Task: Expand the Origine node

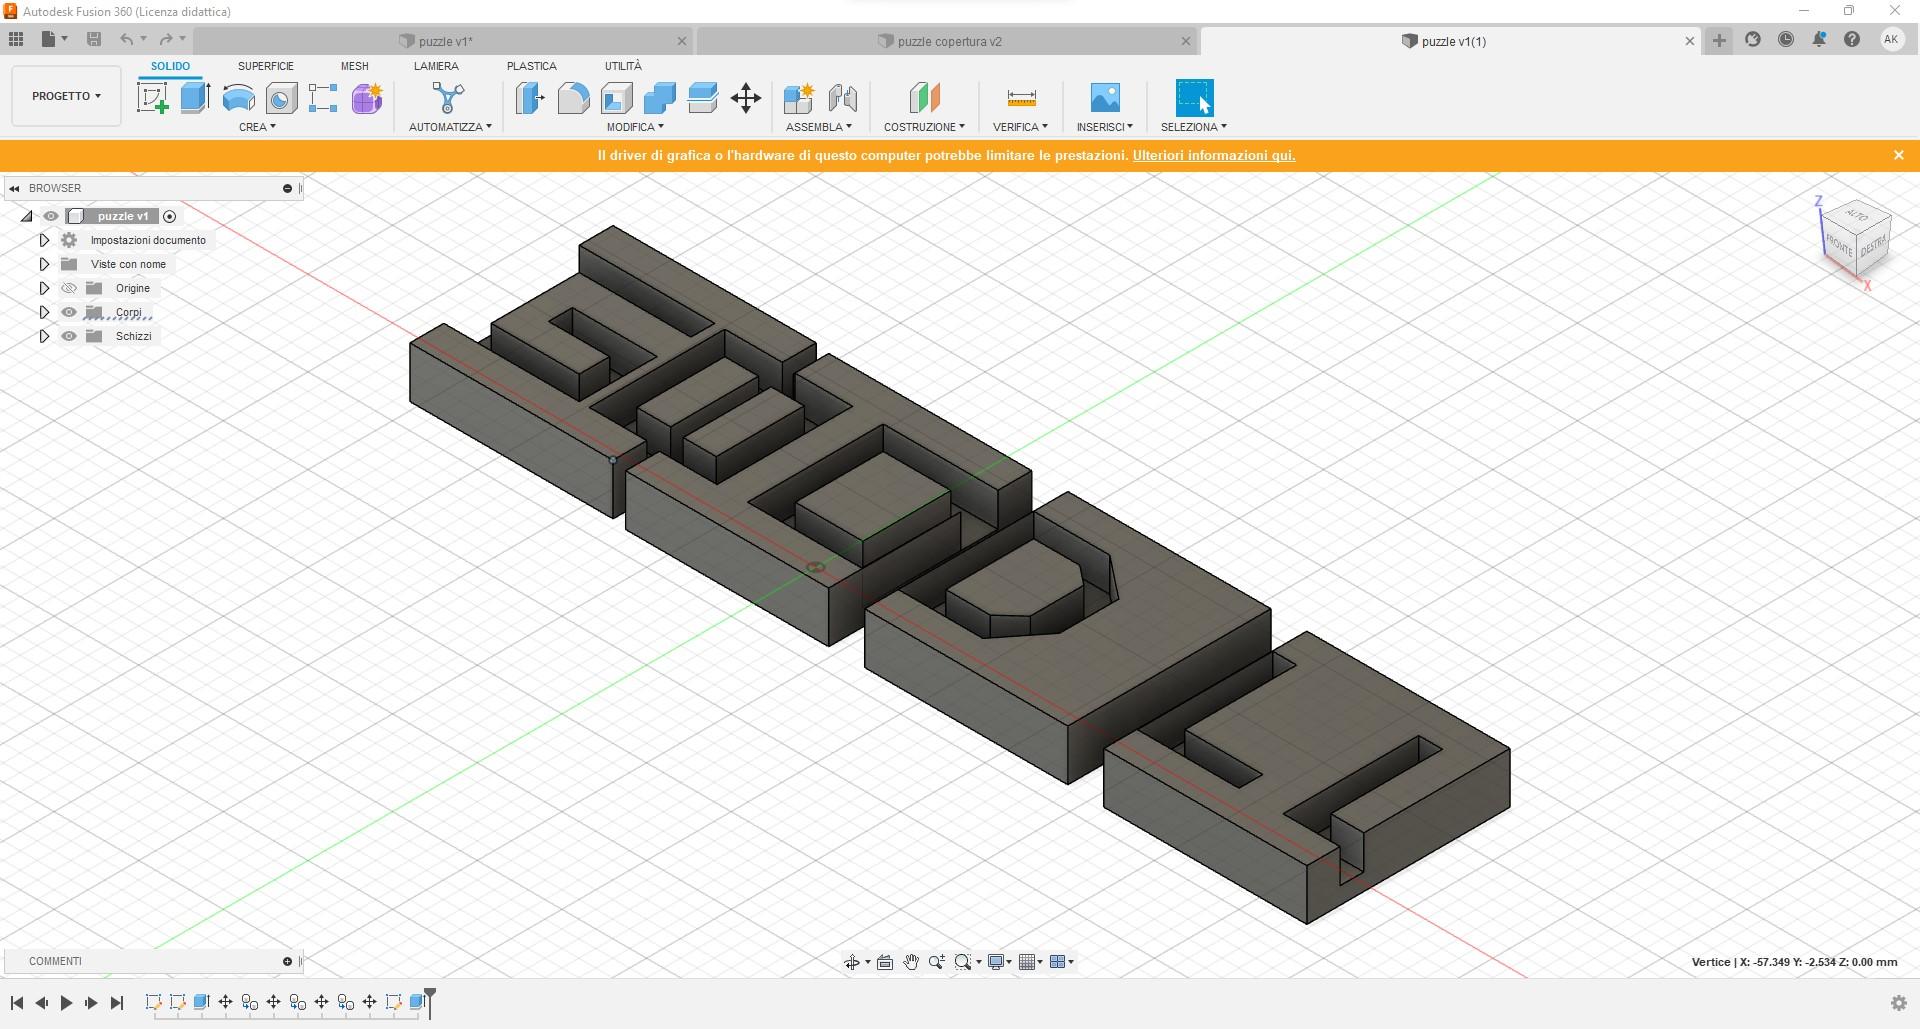Action: click(x=44, y=288)
